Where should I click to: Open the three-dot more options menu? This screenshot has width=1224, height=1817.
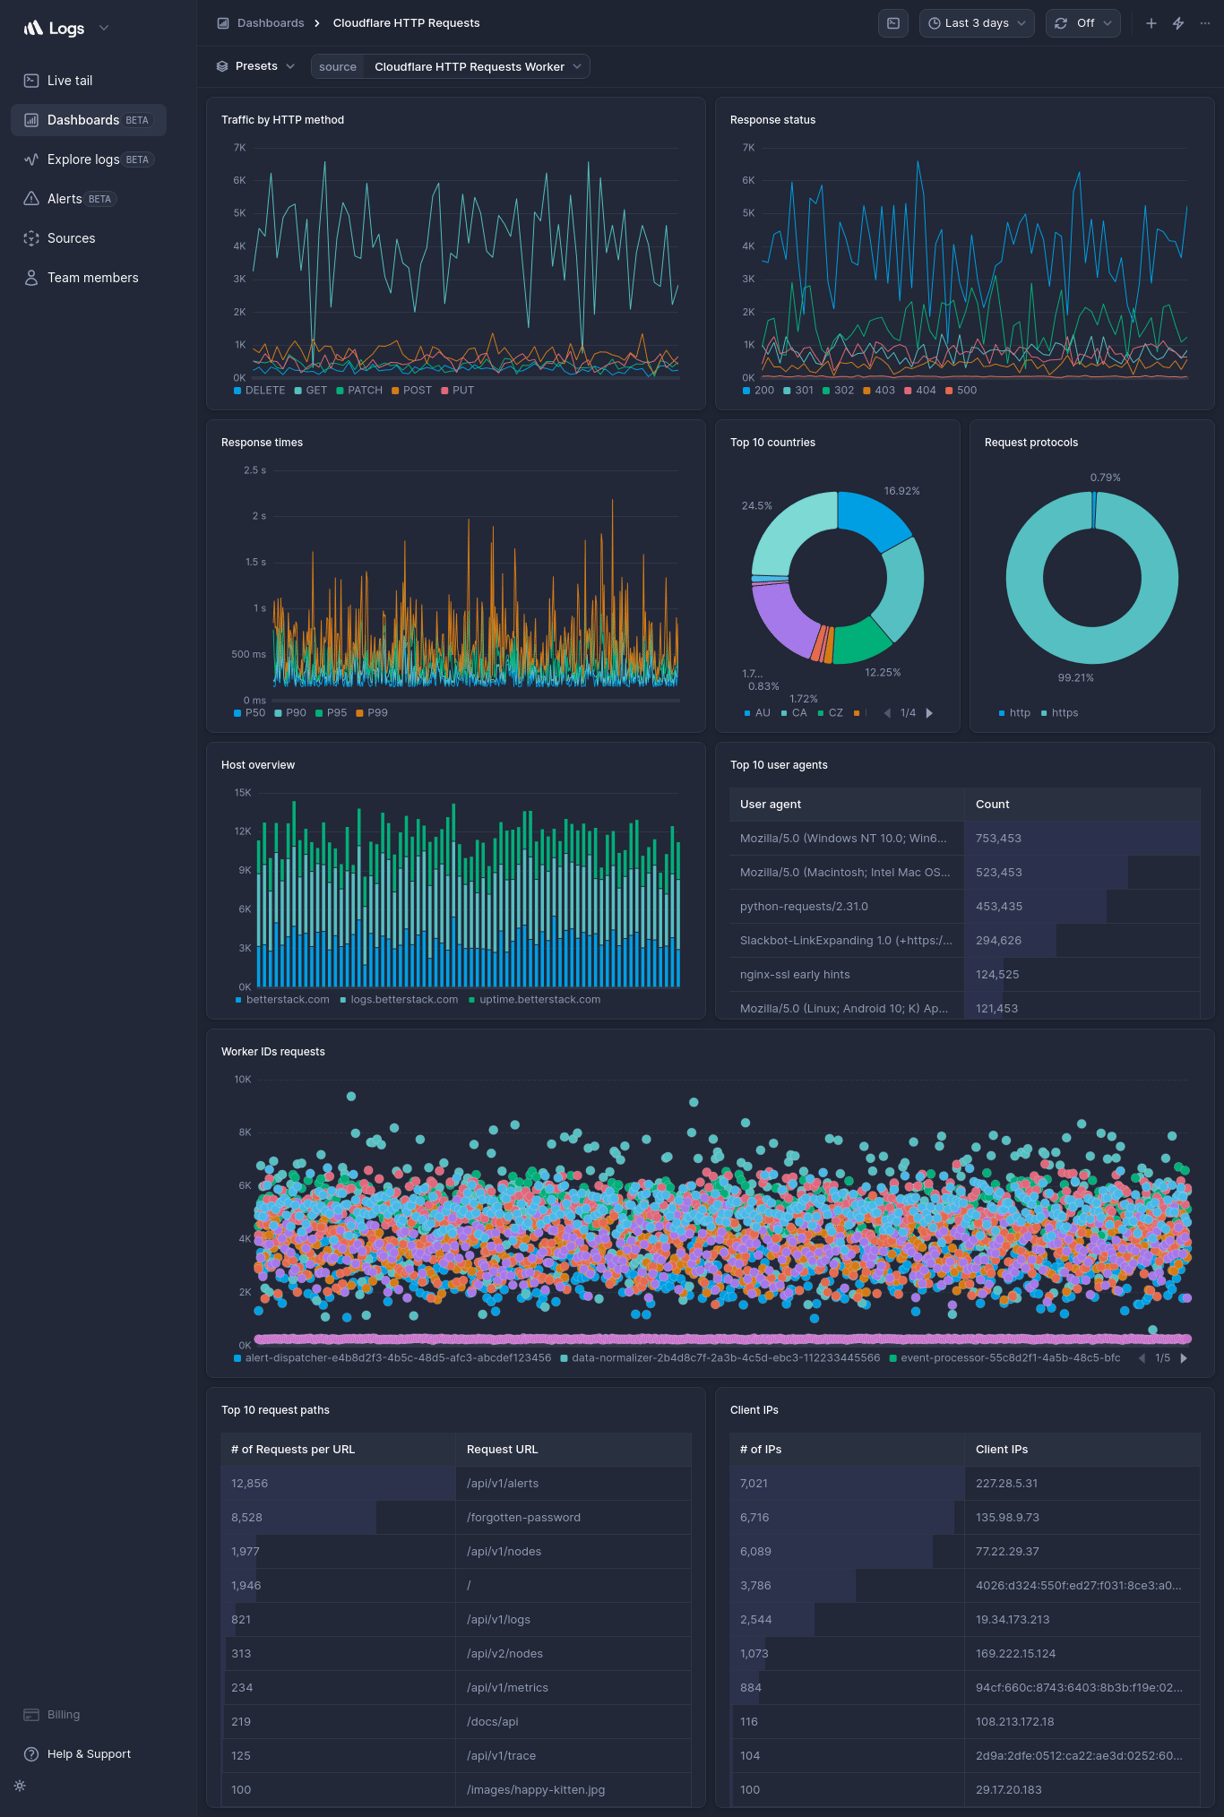1205,23
